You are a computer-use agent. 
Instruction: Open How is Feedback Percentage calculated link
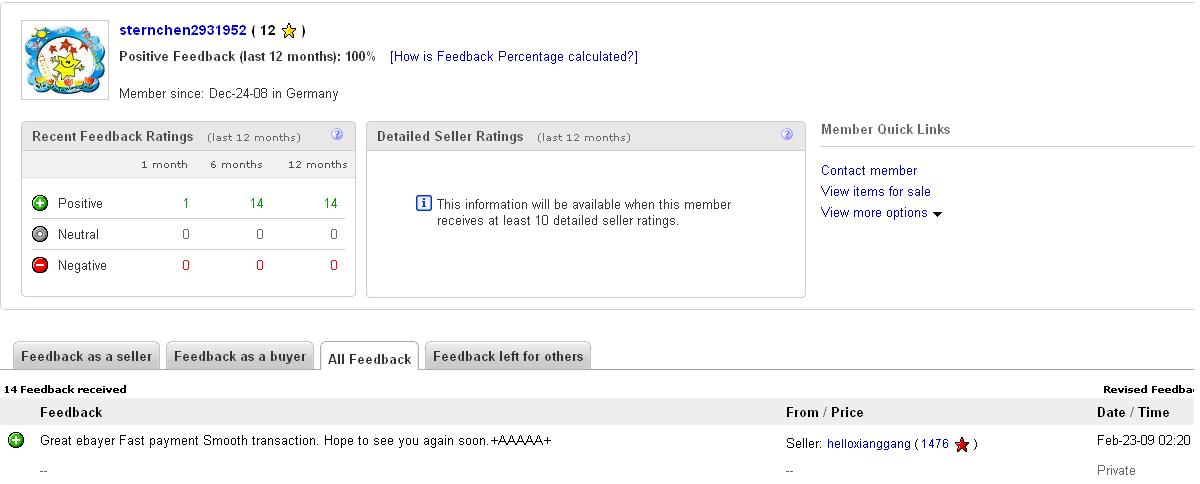[x=514, y=57]
